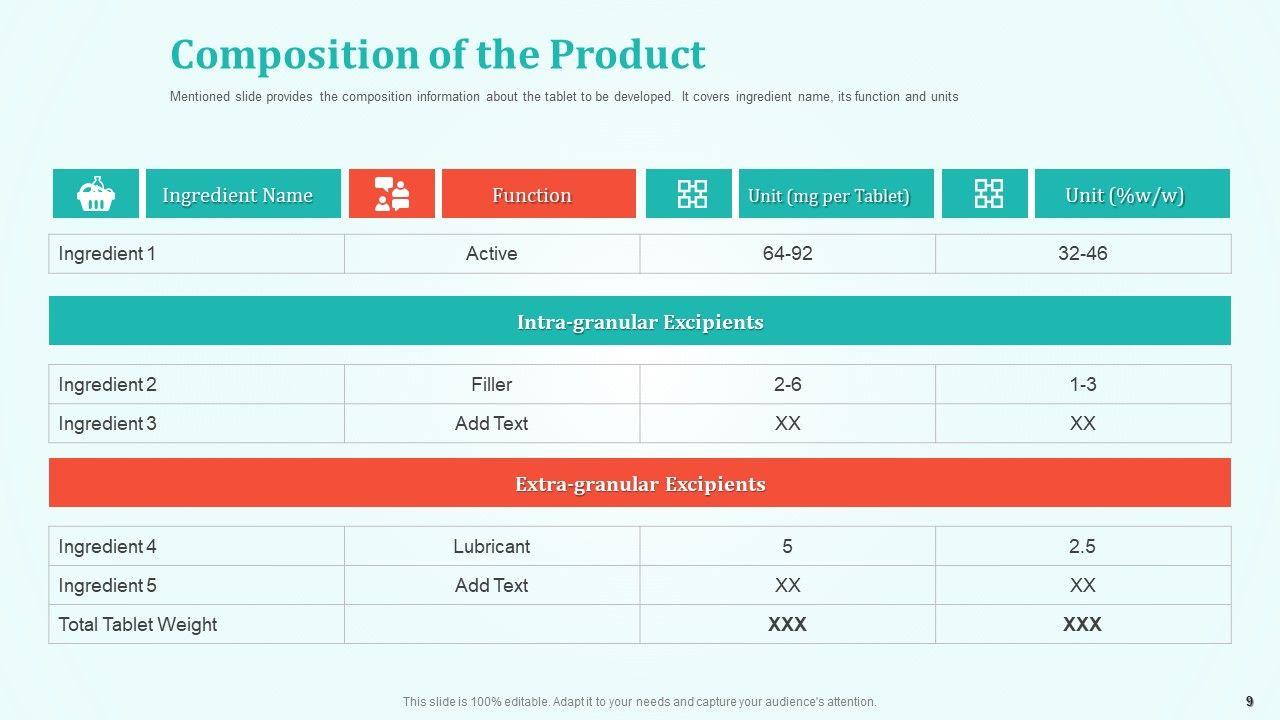Click the 64-92 value cell
Screen dimensions: 1280x720
click(787, 254)
